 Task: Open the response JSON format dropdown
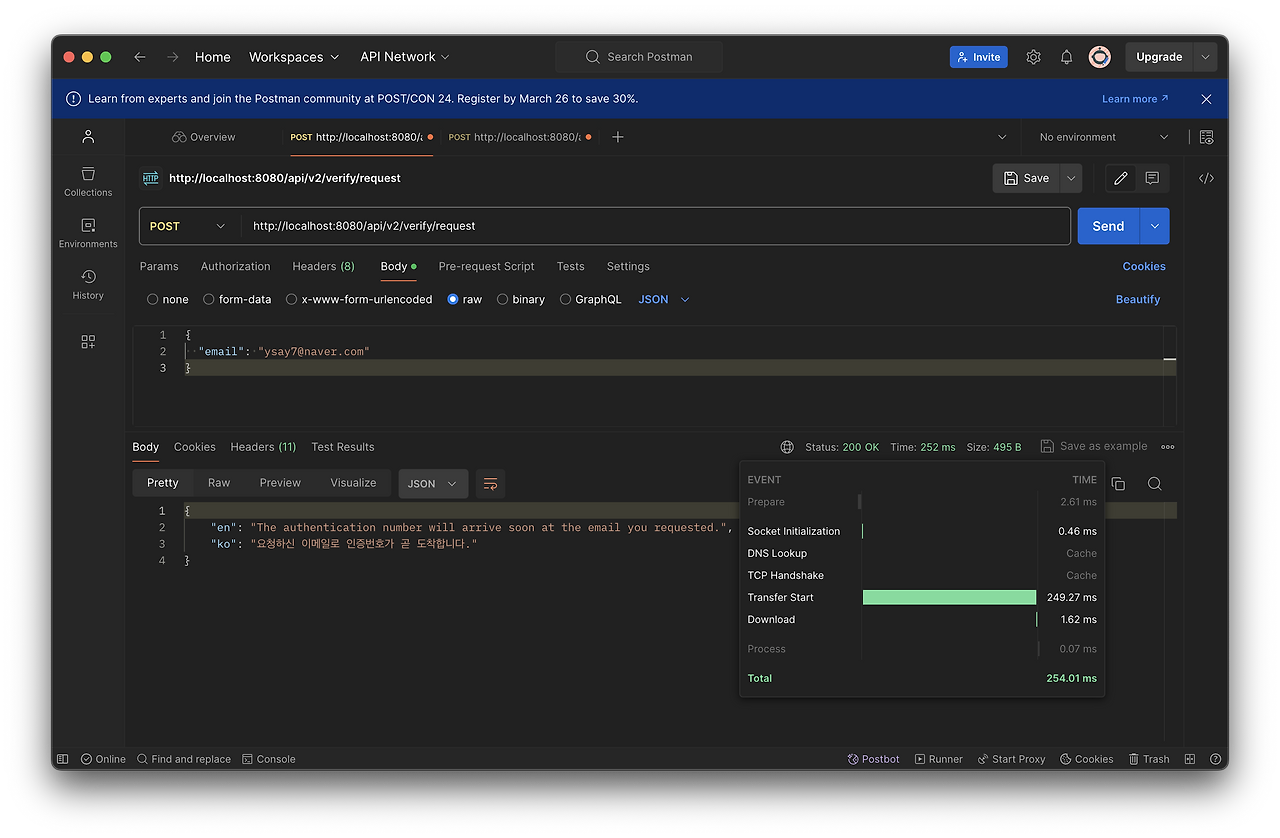pyautogui.click(x=433, y=483)
